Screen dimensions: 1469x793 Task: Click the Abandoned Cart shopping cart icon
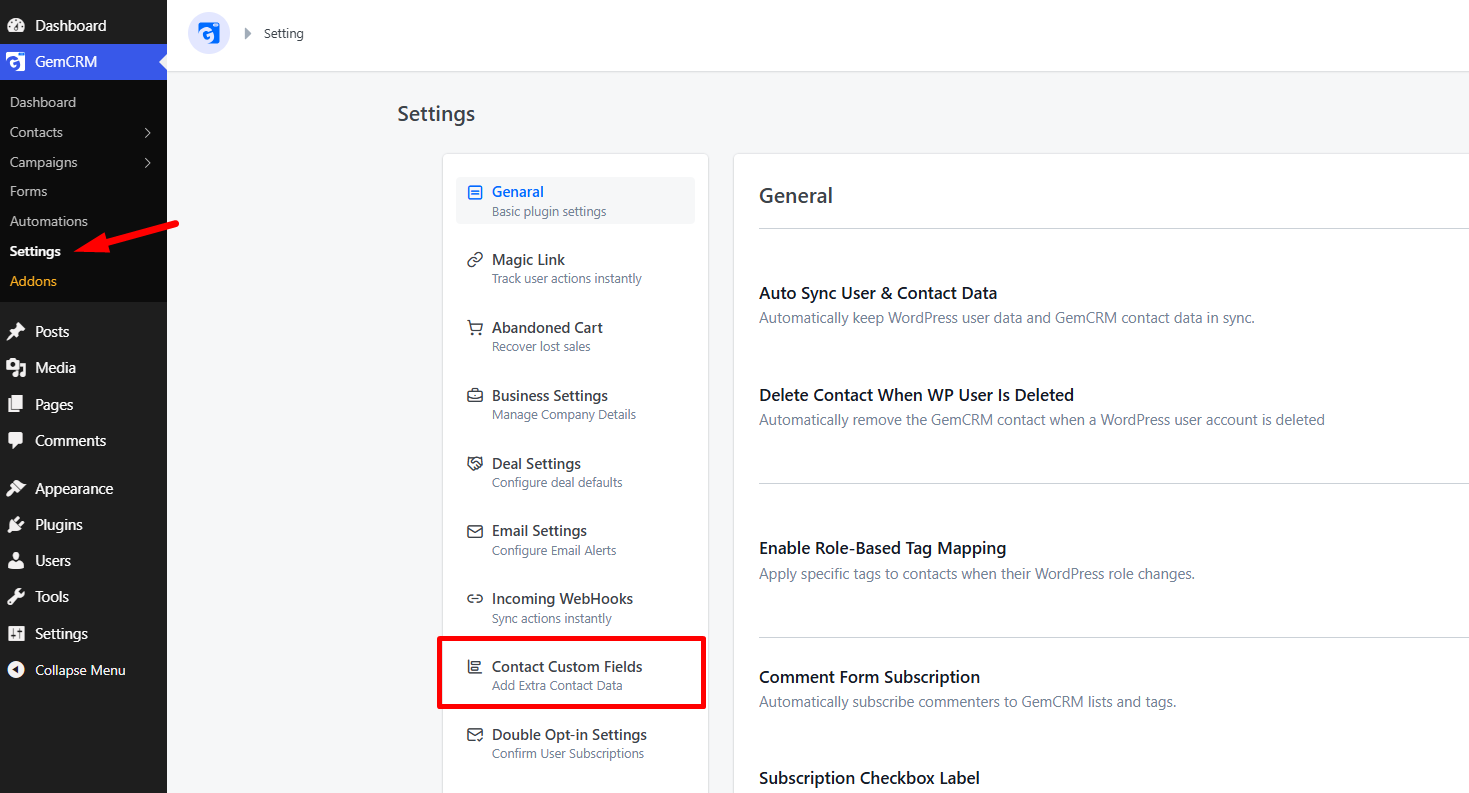tap(475, 328)
